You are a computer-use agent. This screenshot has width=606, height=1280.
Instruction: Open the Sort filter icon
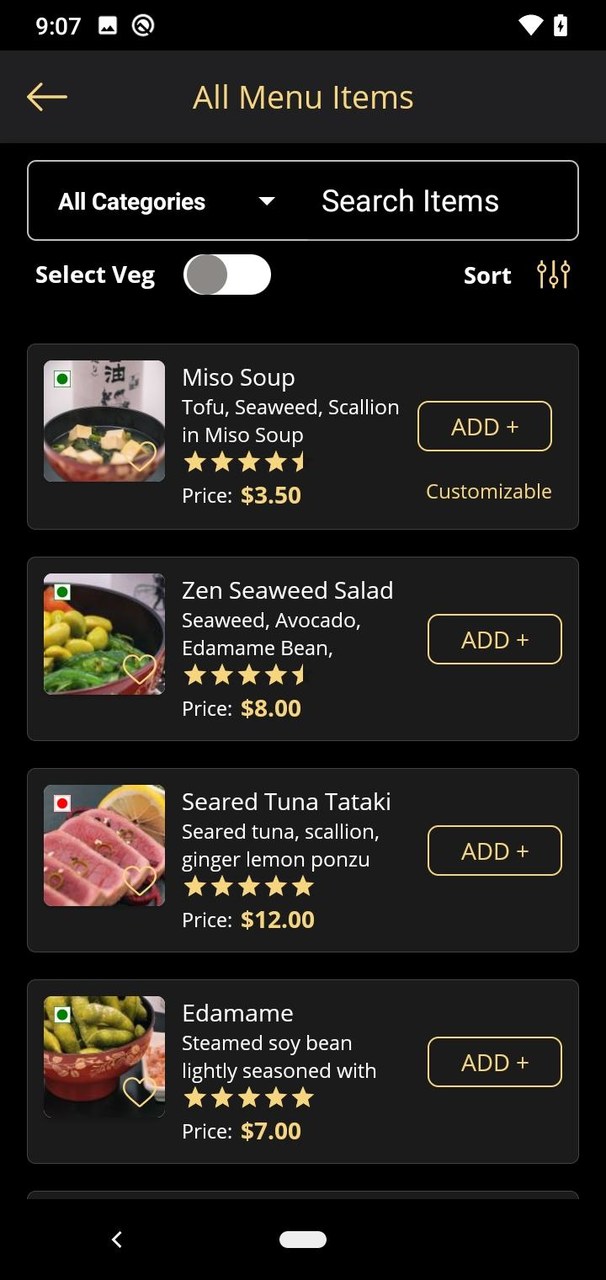point(553,274)
